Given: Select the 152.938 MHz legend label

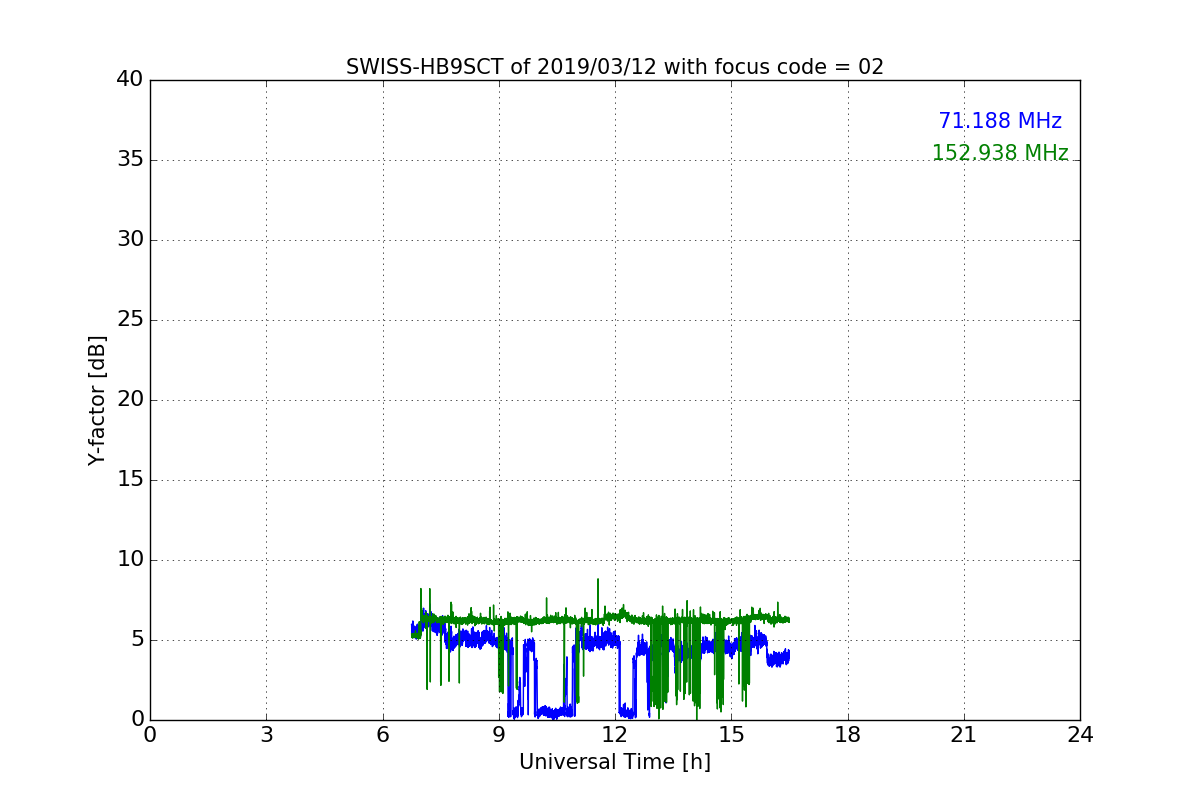Looking at the screenshot, I should 1000,153.
